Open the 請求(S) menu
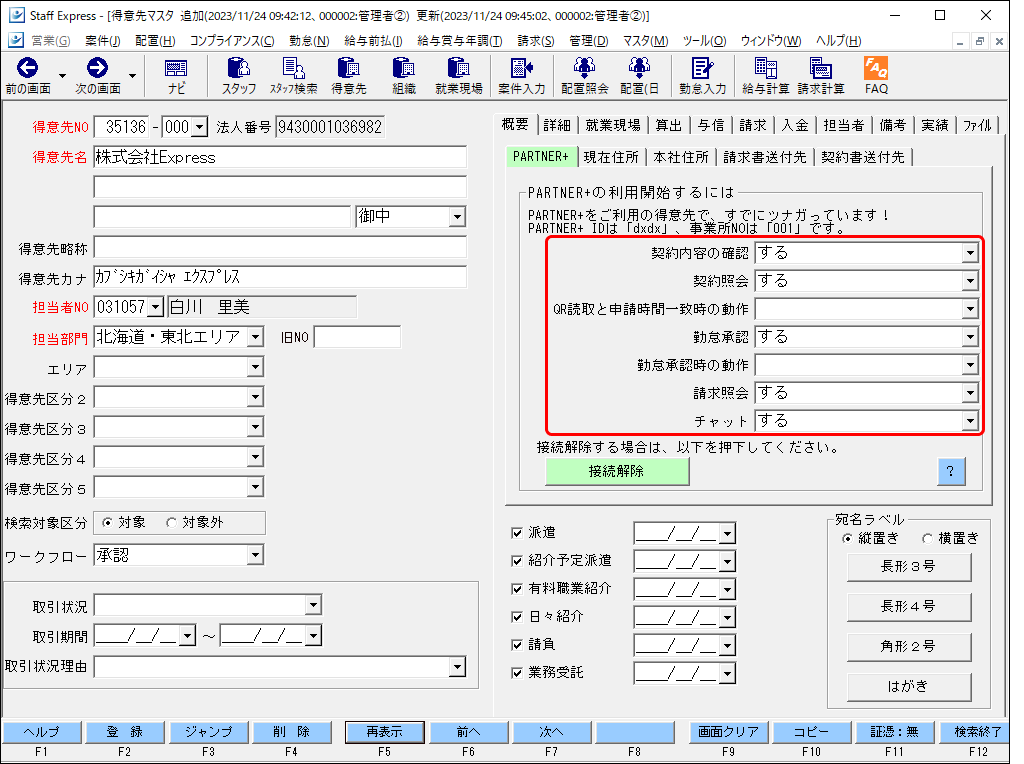 point(536,41)
